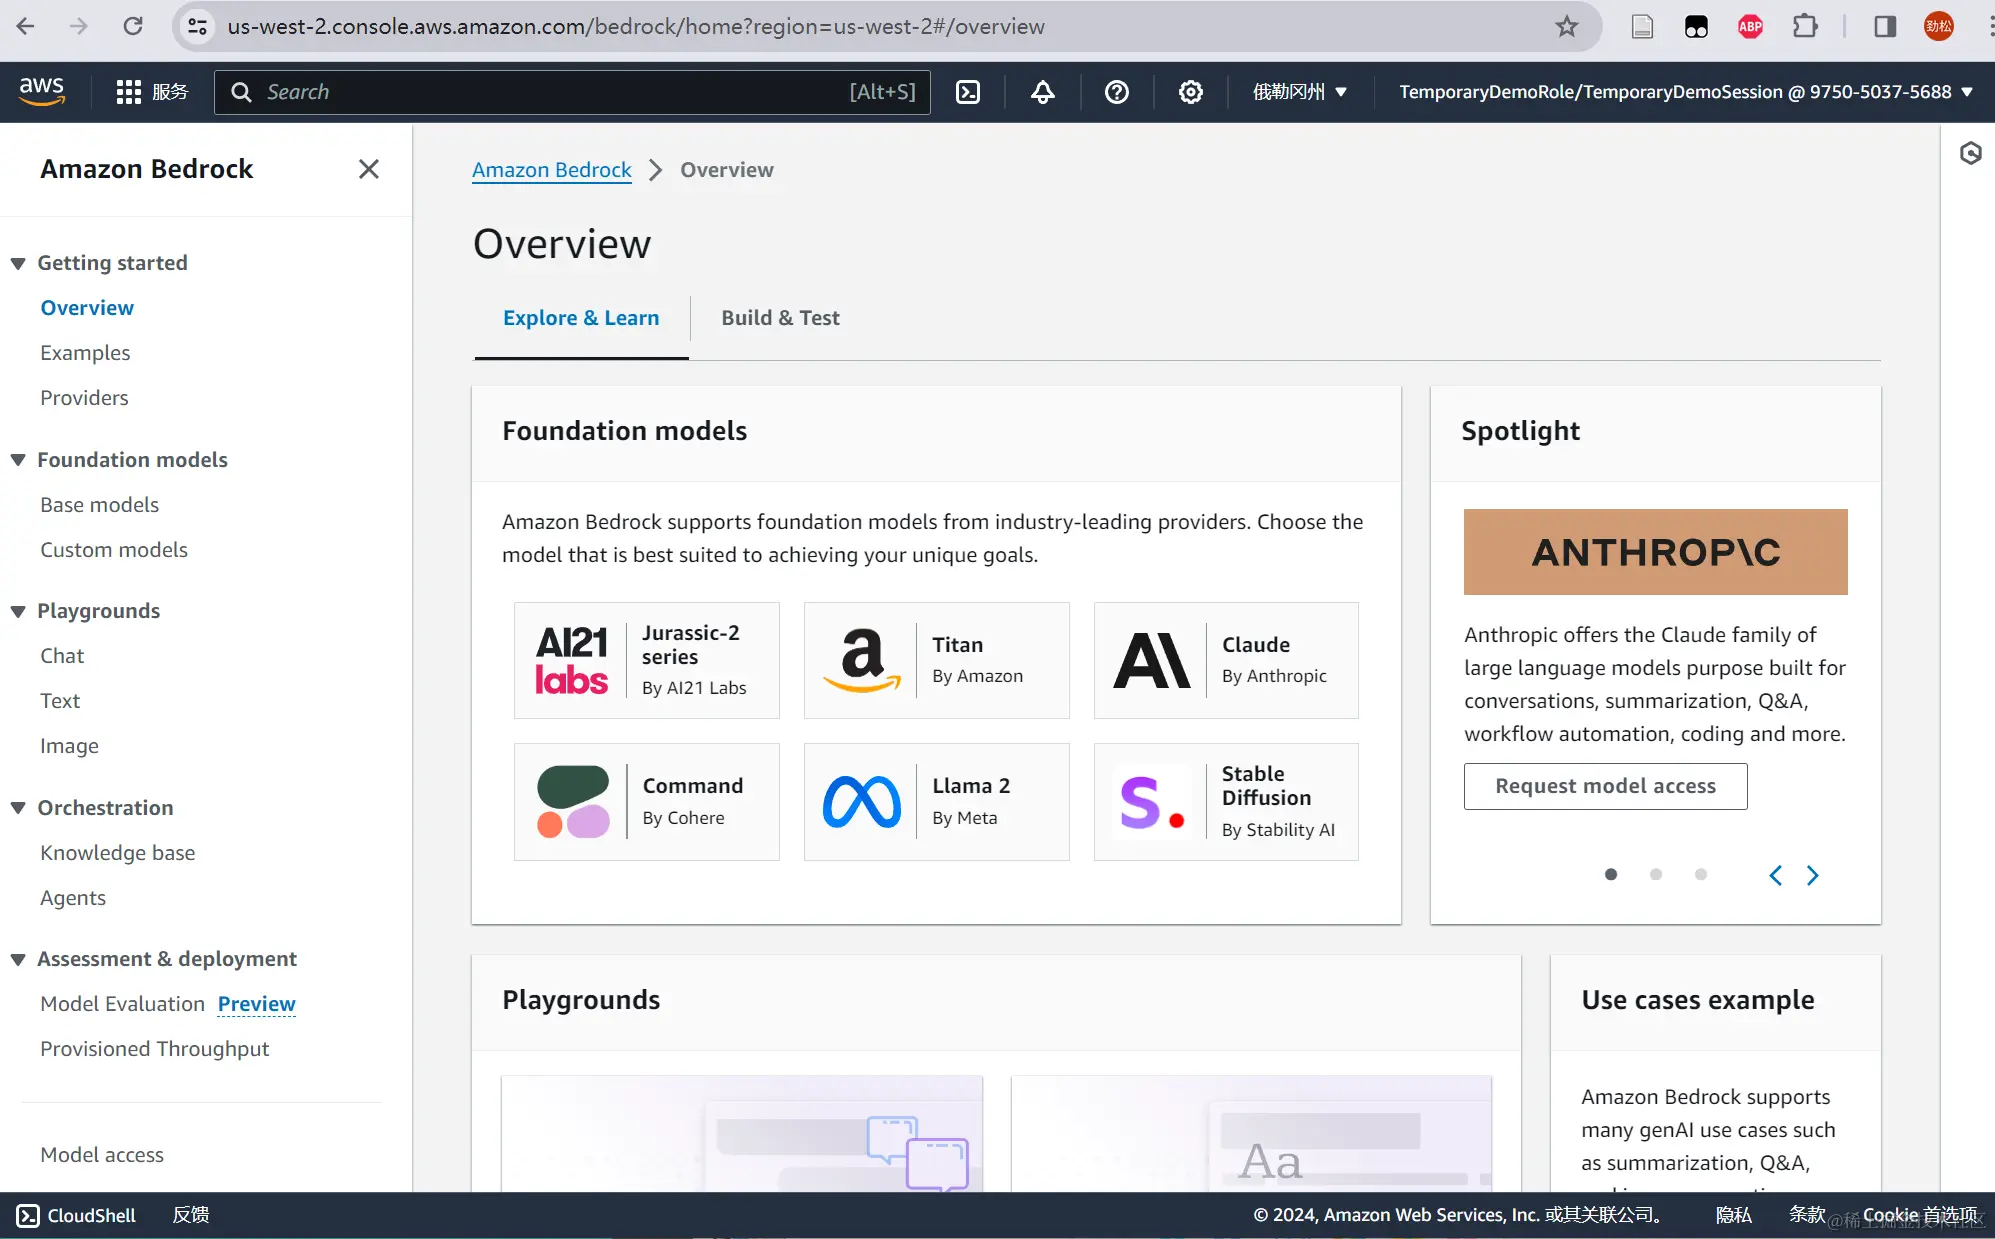Open the Anthropic Claude model card
1995x1239 pixels.
point(1226,660)
